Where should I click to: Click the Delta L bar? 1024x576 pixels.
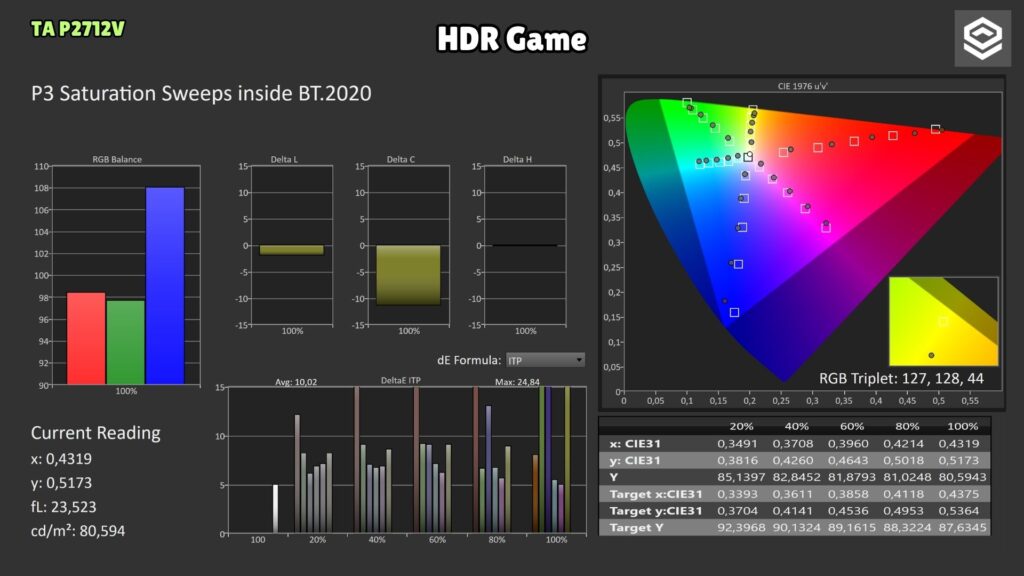point(291,250)
